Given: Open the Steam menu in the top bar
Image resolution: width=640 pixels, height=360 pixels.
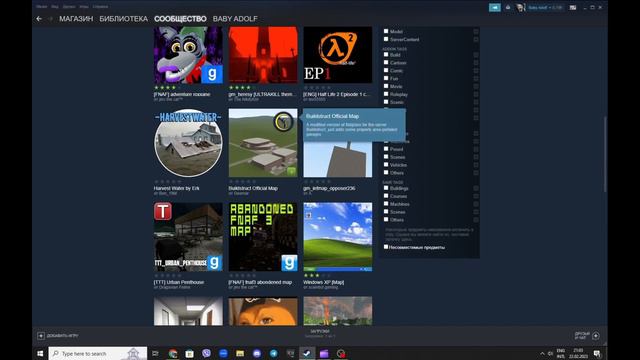Looking at the screenshot, I should point(41,7).
